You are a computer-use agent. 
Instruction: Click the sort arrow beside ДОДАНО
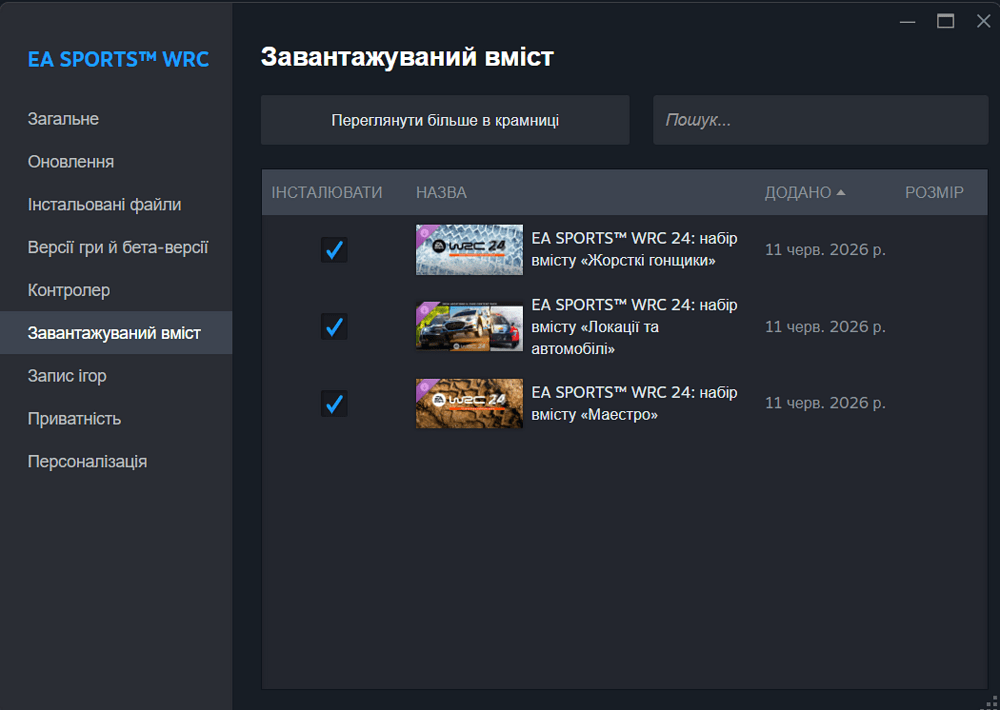pos(841,192)
